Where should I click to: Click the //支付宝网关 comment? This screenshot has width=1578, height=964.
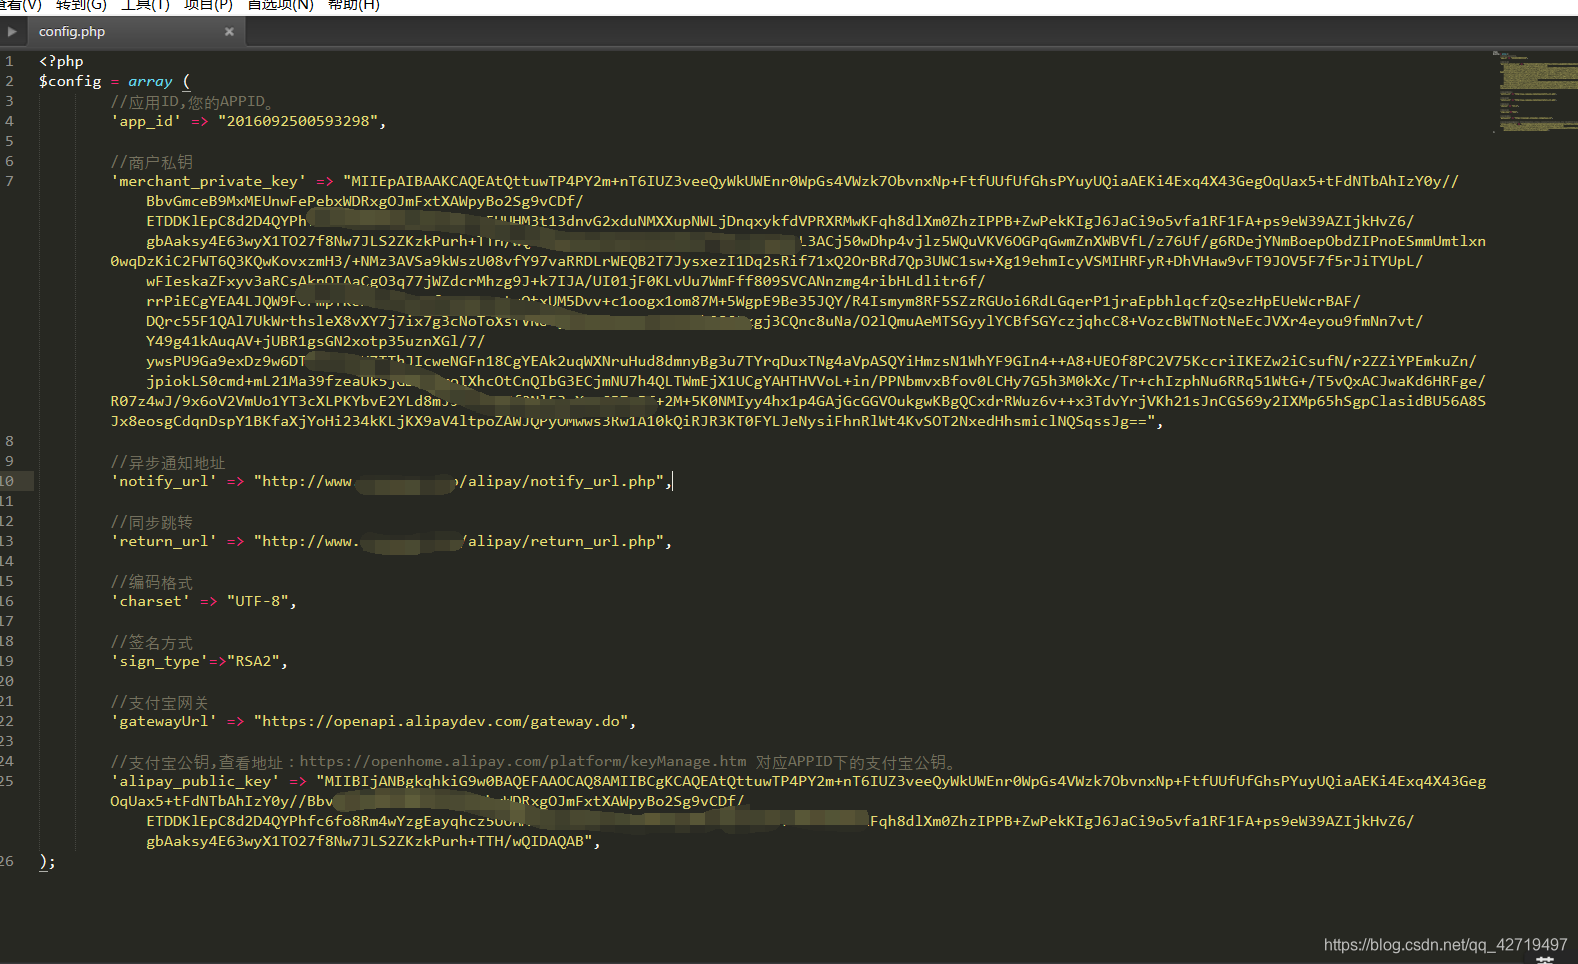pyautogui.click(x=160, y=703)
